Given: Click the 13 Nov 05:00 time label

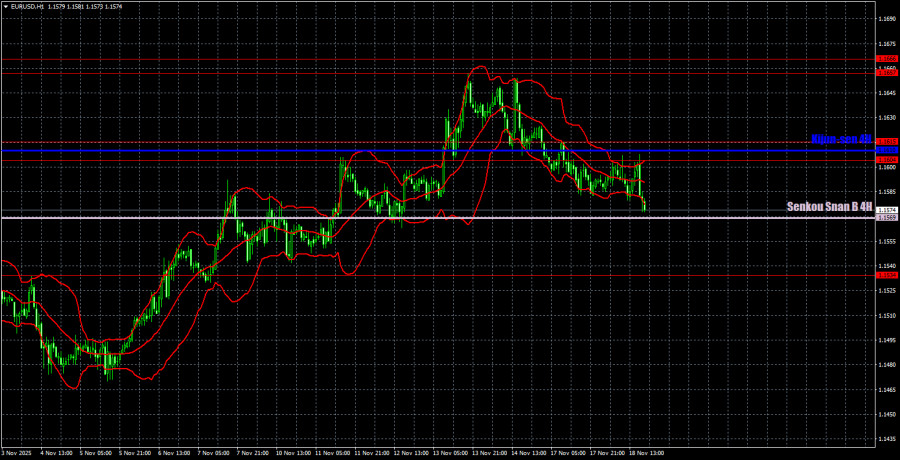Looking at the screenshot, I should point(449,454).
